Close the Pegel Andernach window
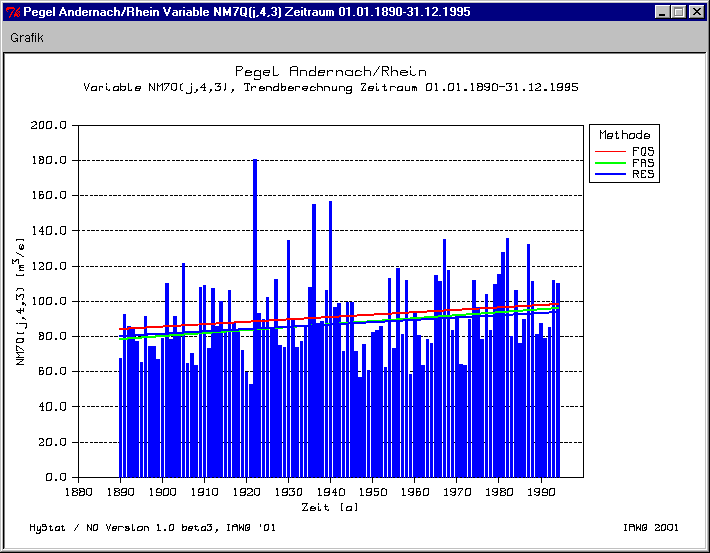The image size is (710, 553). (x=696, y=12)
